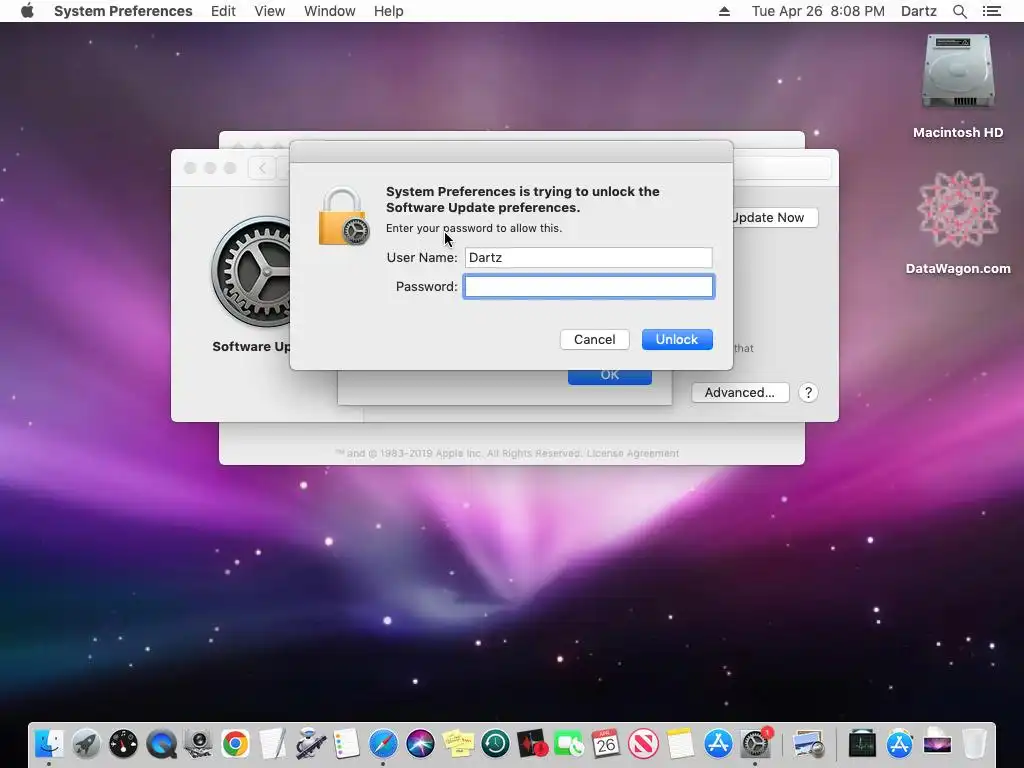
Task: Open TextEdit from the dock
Action: tap(272, 743)
